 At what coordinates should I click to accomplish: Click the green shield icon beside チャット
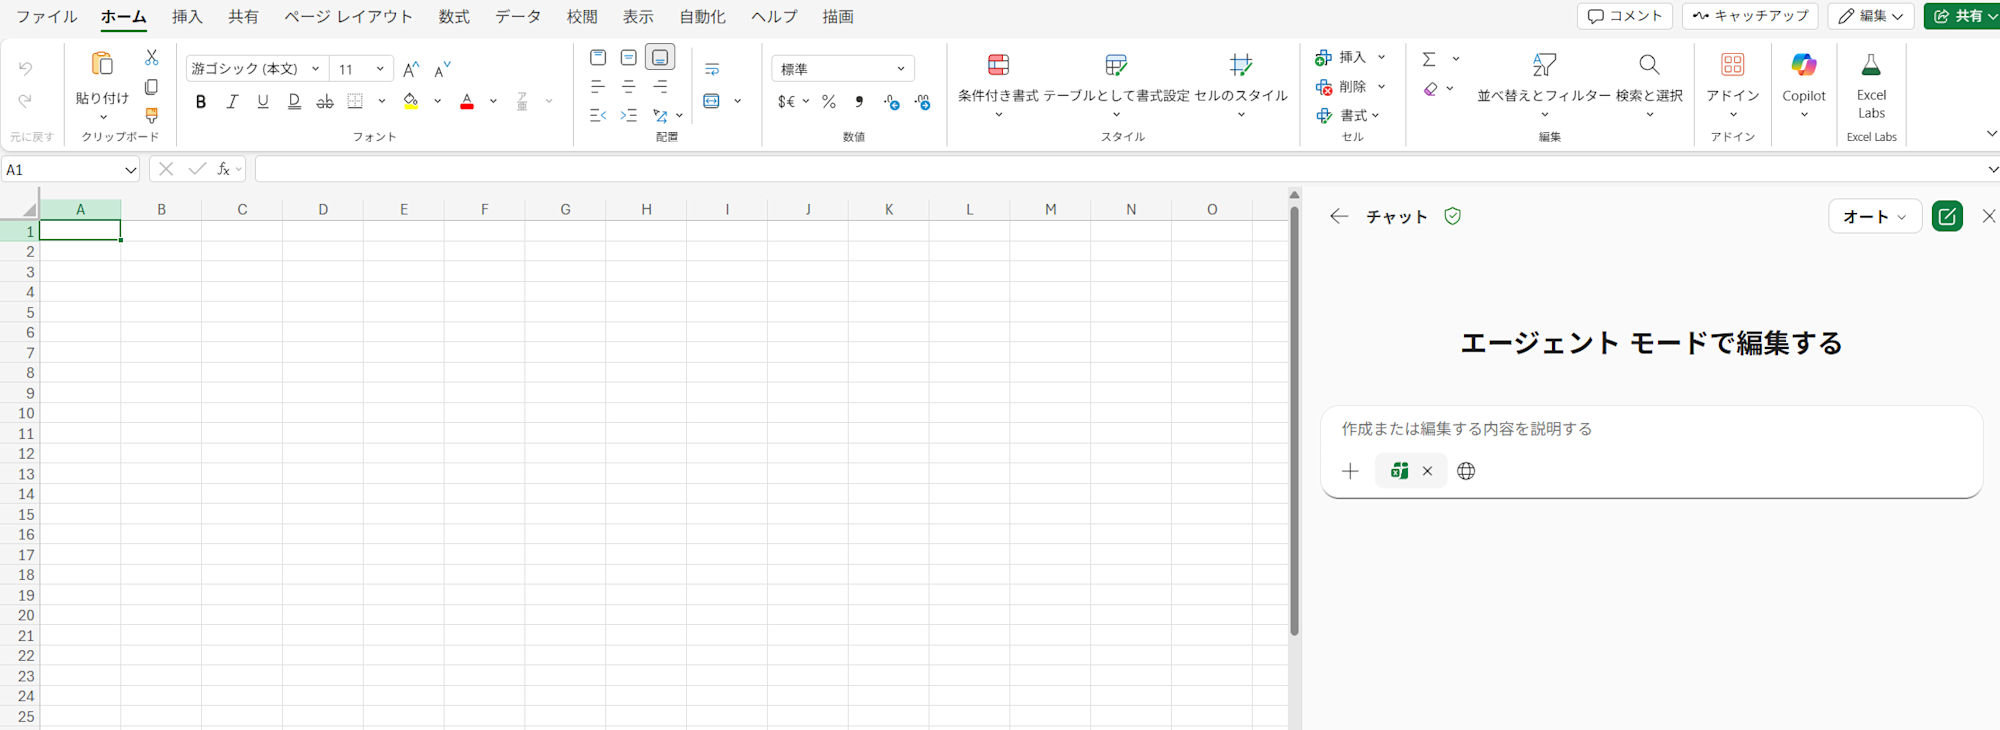coord(1452,216)
